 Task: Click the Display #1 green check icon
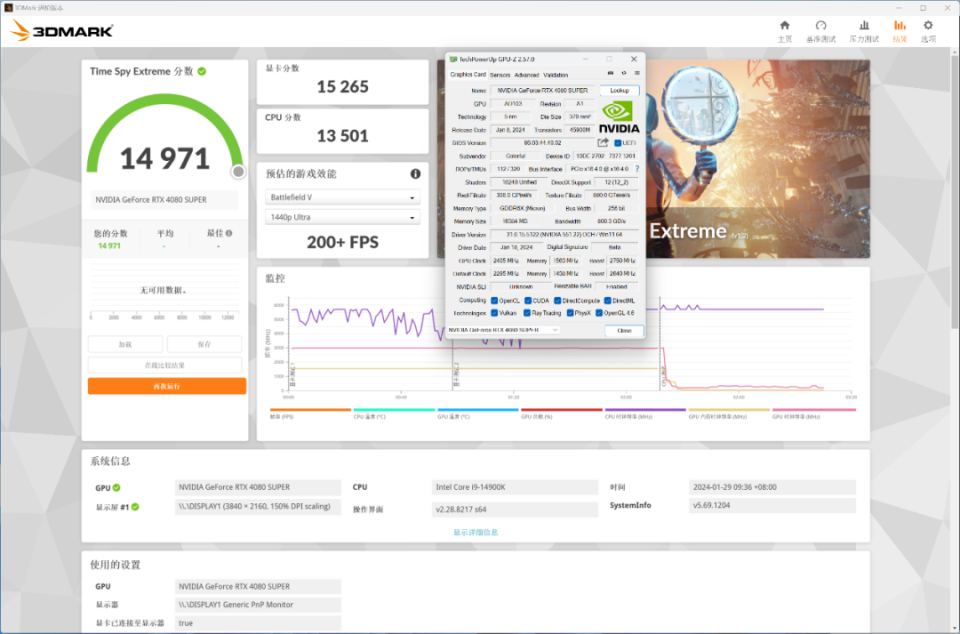coord(135,507)
